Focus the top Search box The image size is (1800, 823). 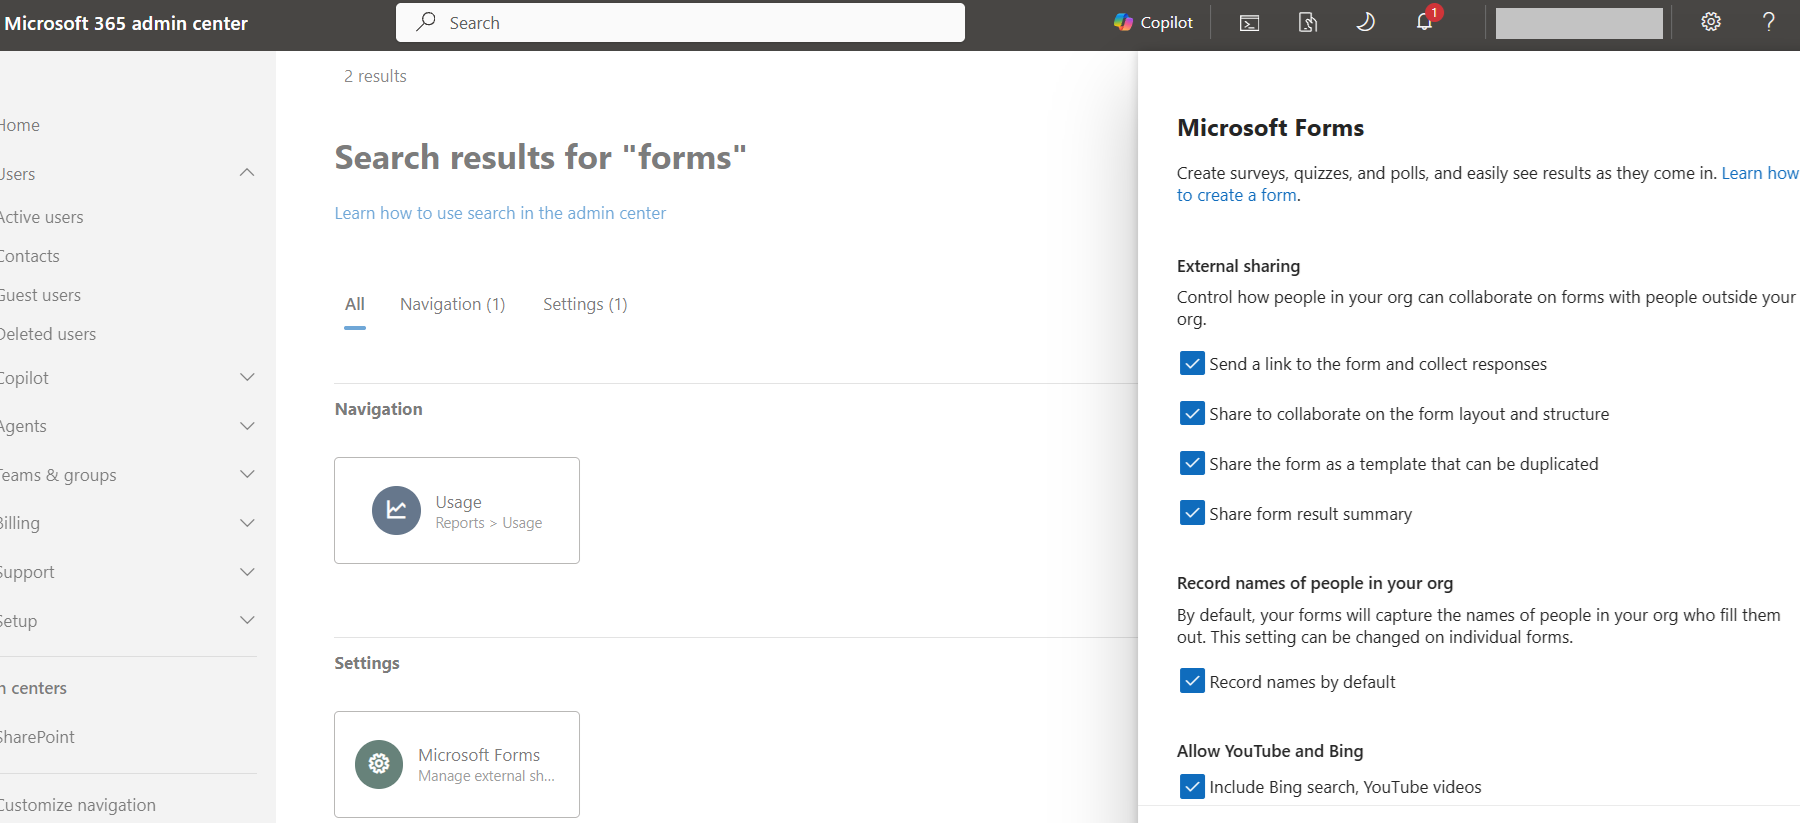pos(680,22)
